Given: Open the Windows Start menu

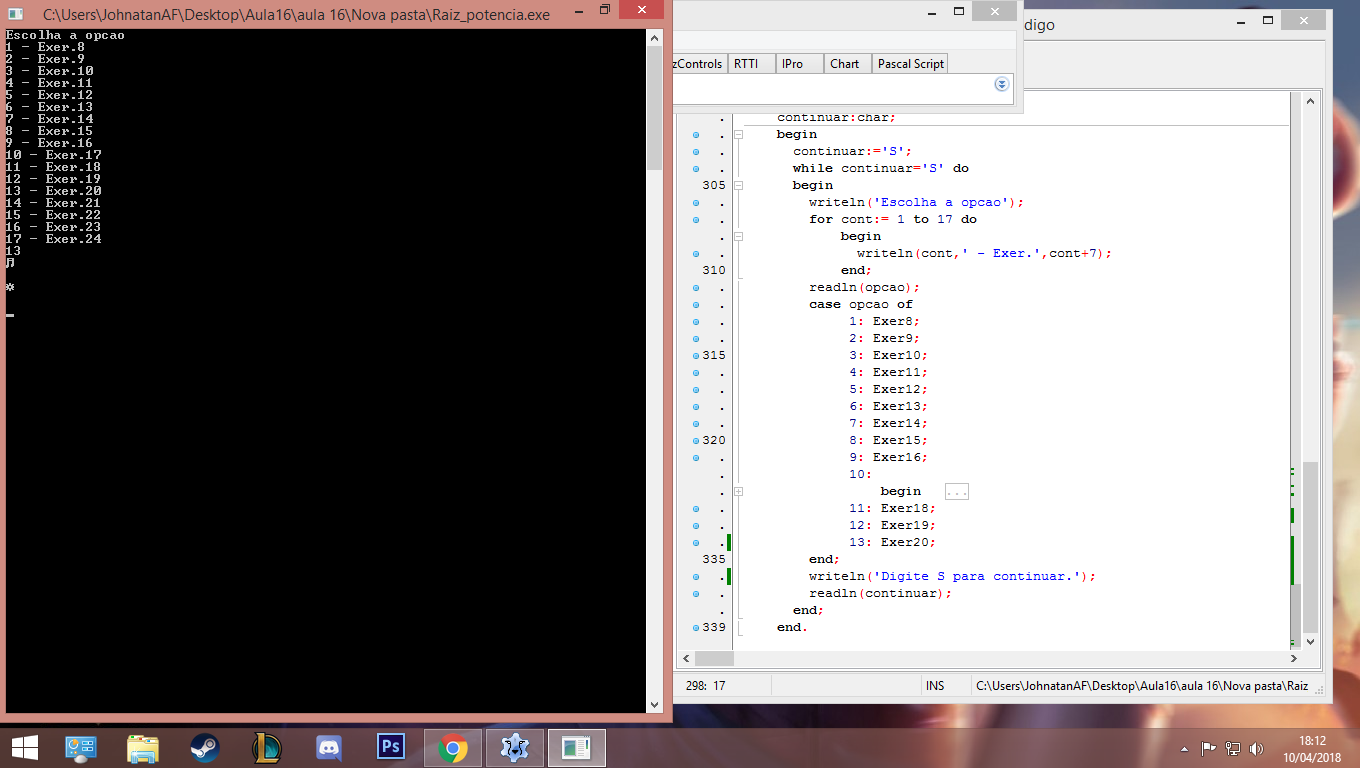Looking at the screenshot, I should (x=24, y=747).
